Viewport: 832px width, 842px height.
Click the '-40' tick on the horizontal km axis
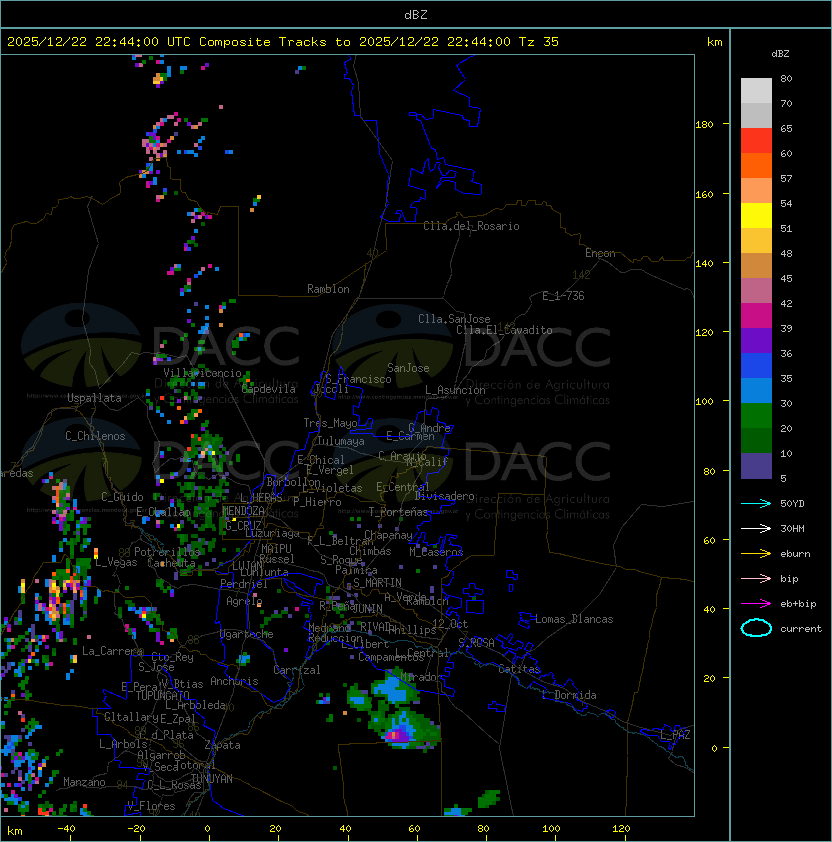tap(66, 829)
